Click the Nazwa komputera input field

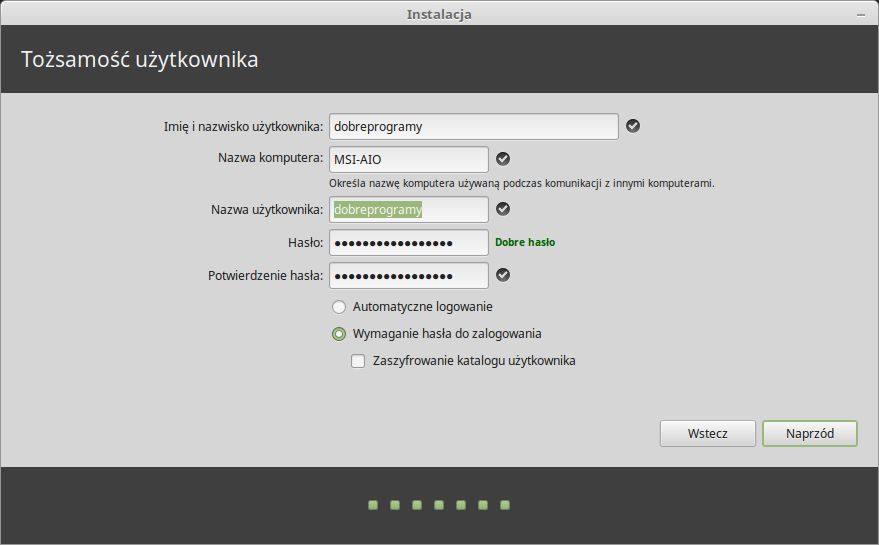pos(409,159)
